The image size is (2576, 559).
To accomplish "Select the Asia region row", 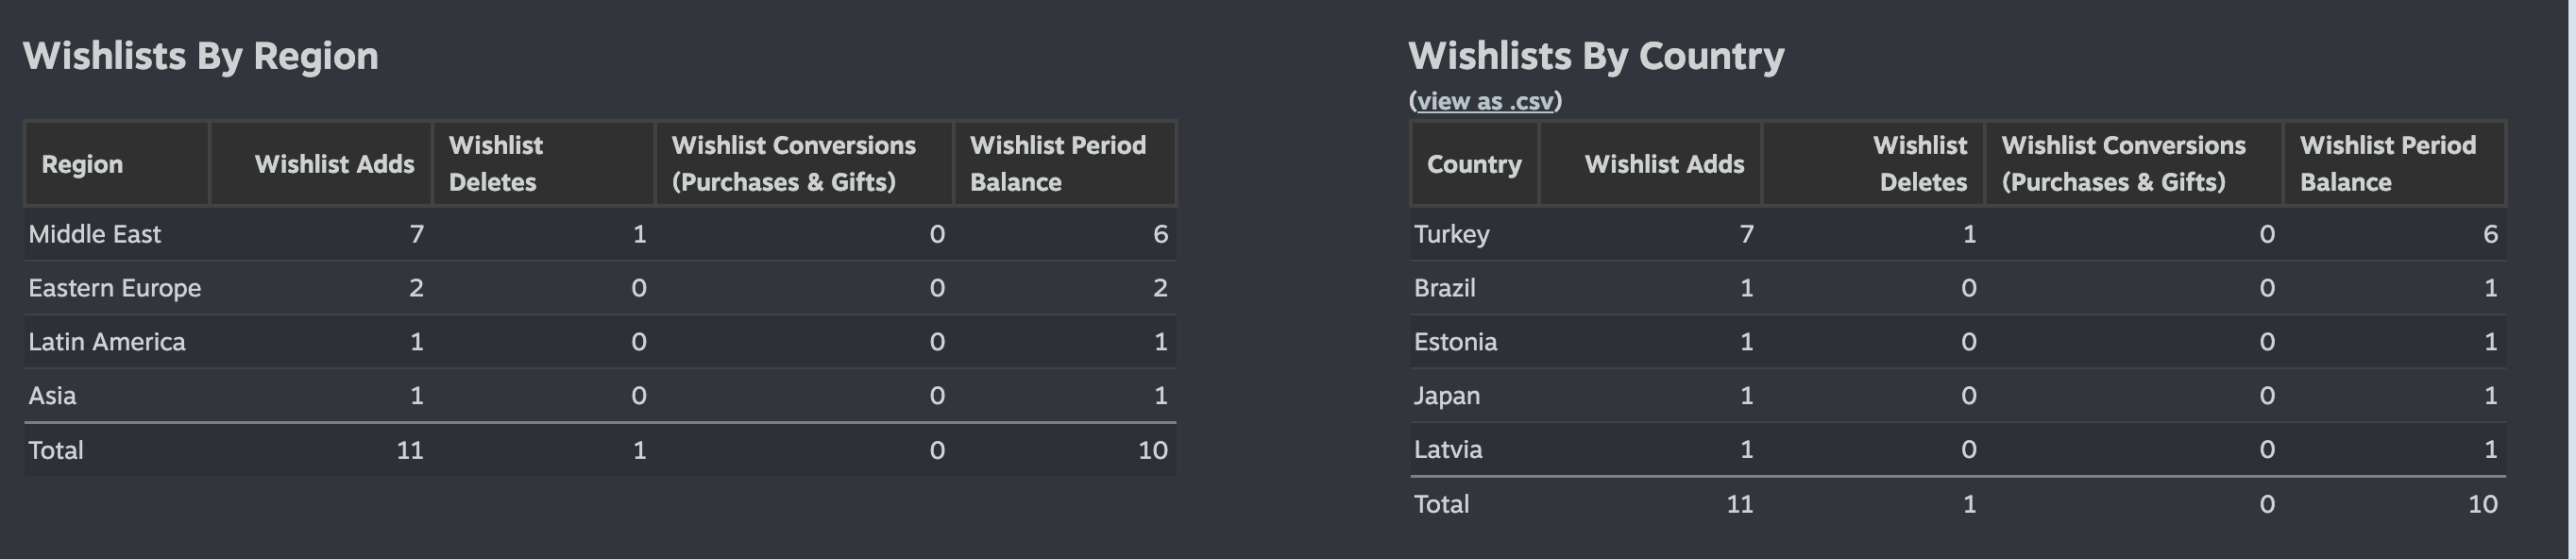I will (x=600, y=395).
